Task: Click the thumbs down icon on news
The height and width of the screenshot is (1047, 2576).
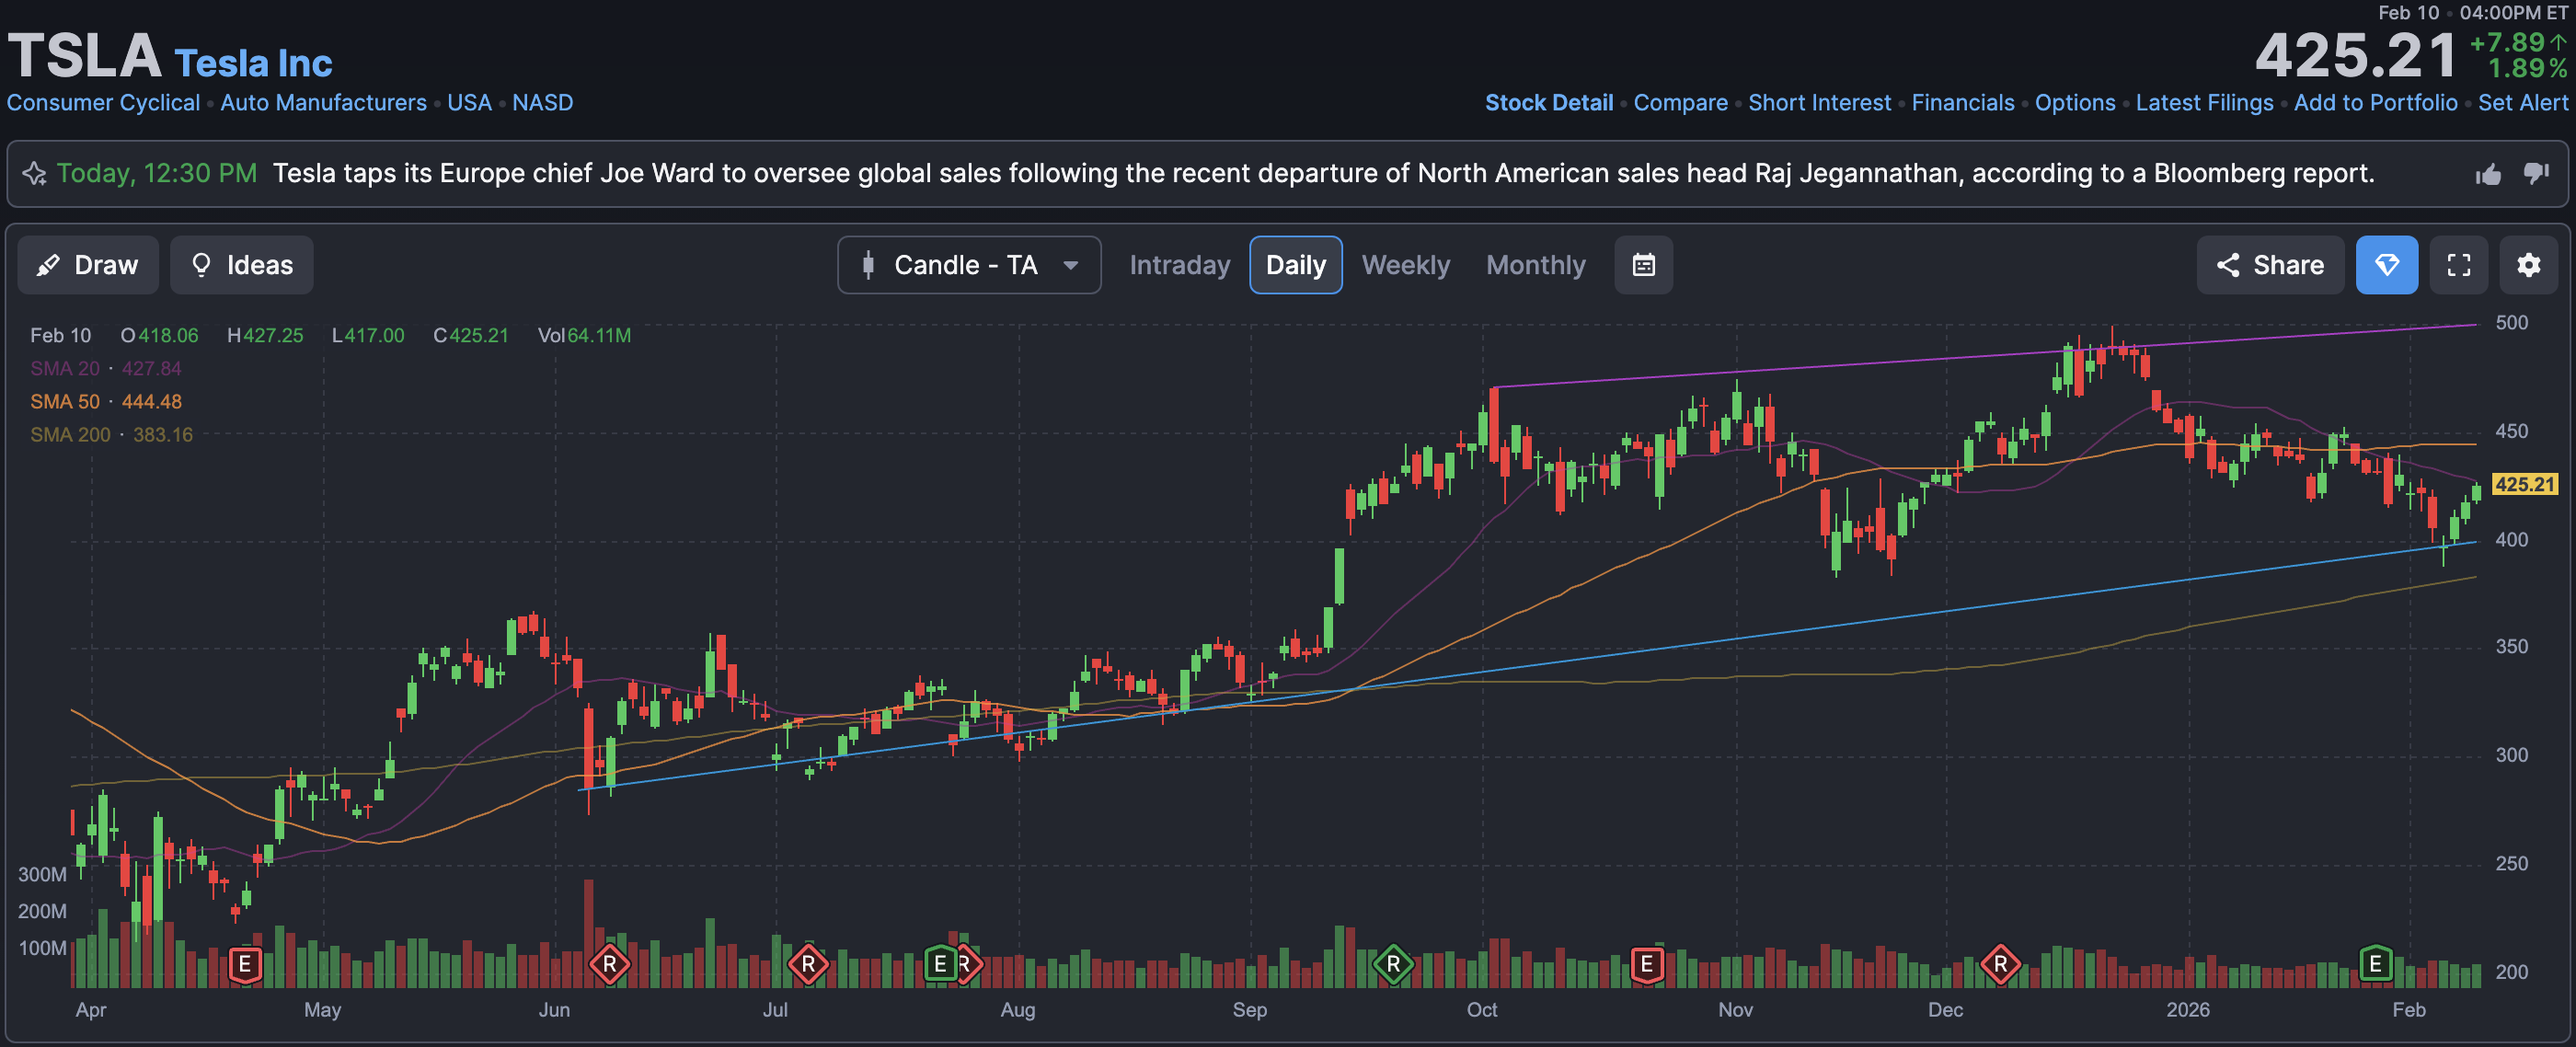Action: coord(2535,173)
